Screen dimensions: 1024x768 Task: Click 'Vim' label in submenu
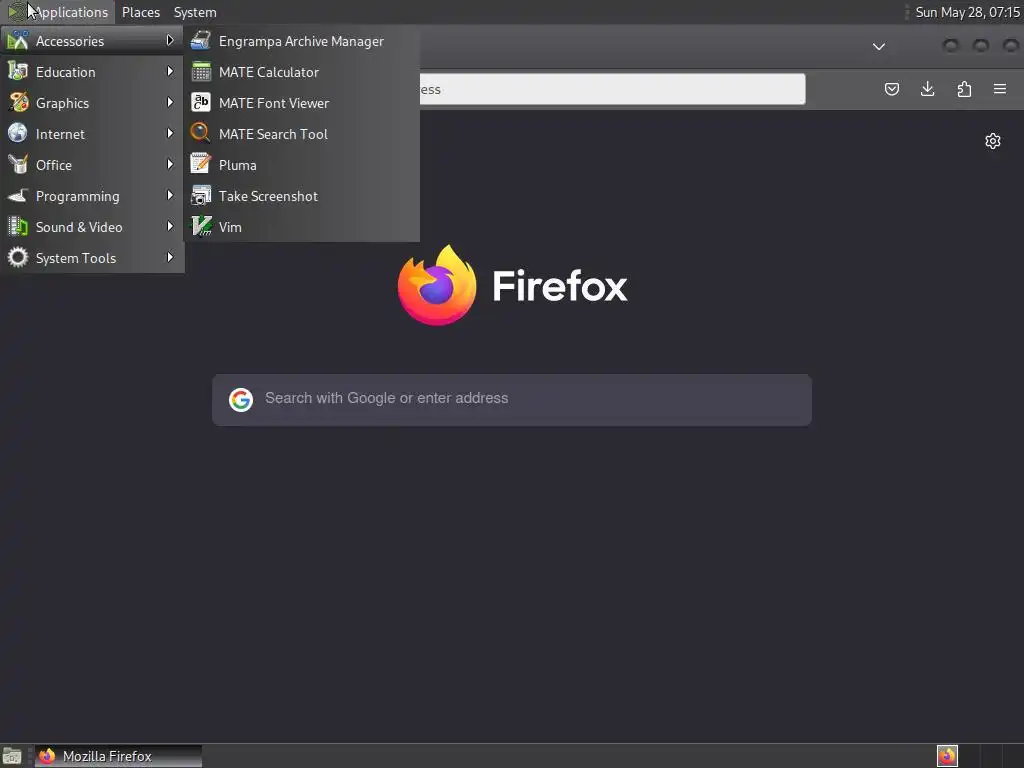[x=230, y=227]
